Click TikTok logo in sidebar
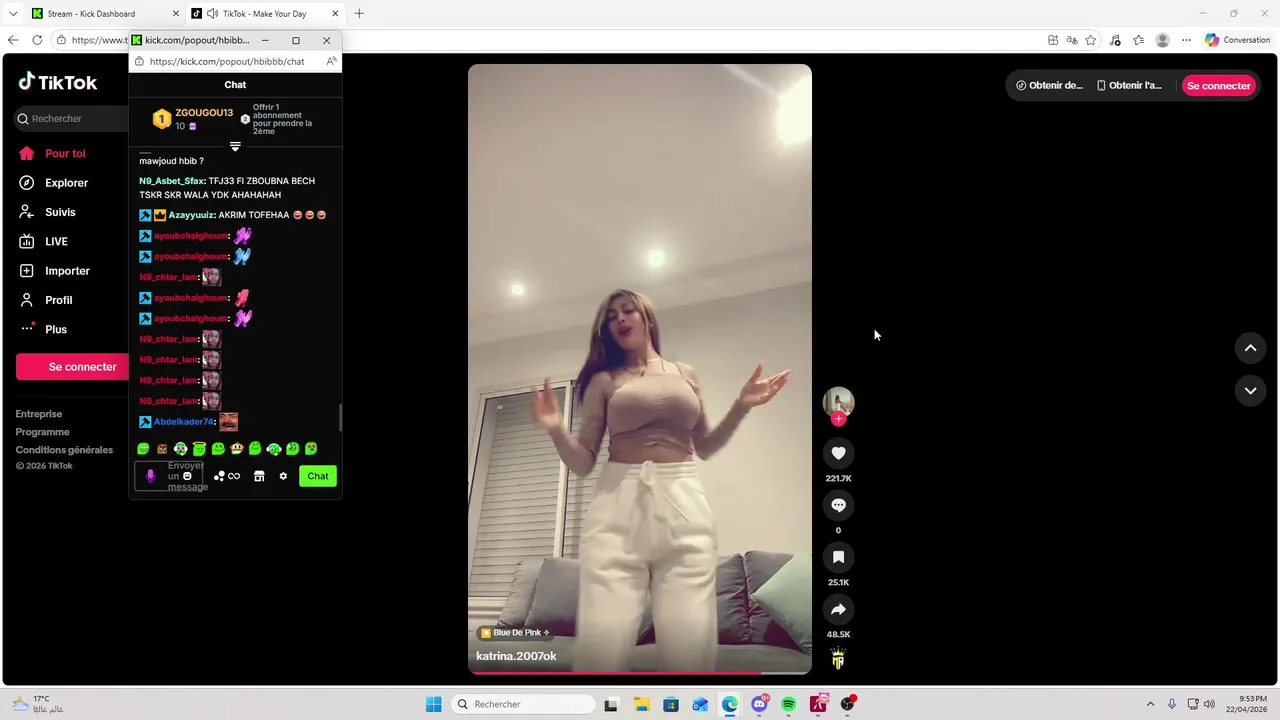The width and height of the screenshot is (1280, 720). click(58, 82)
